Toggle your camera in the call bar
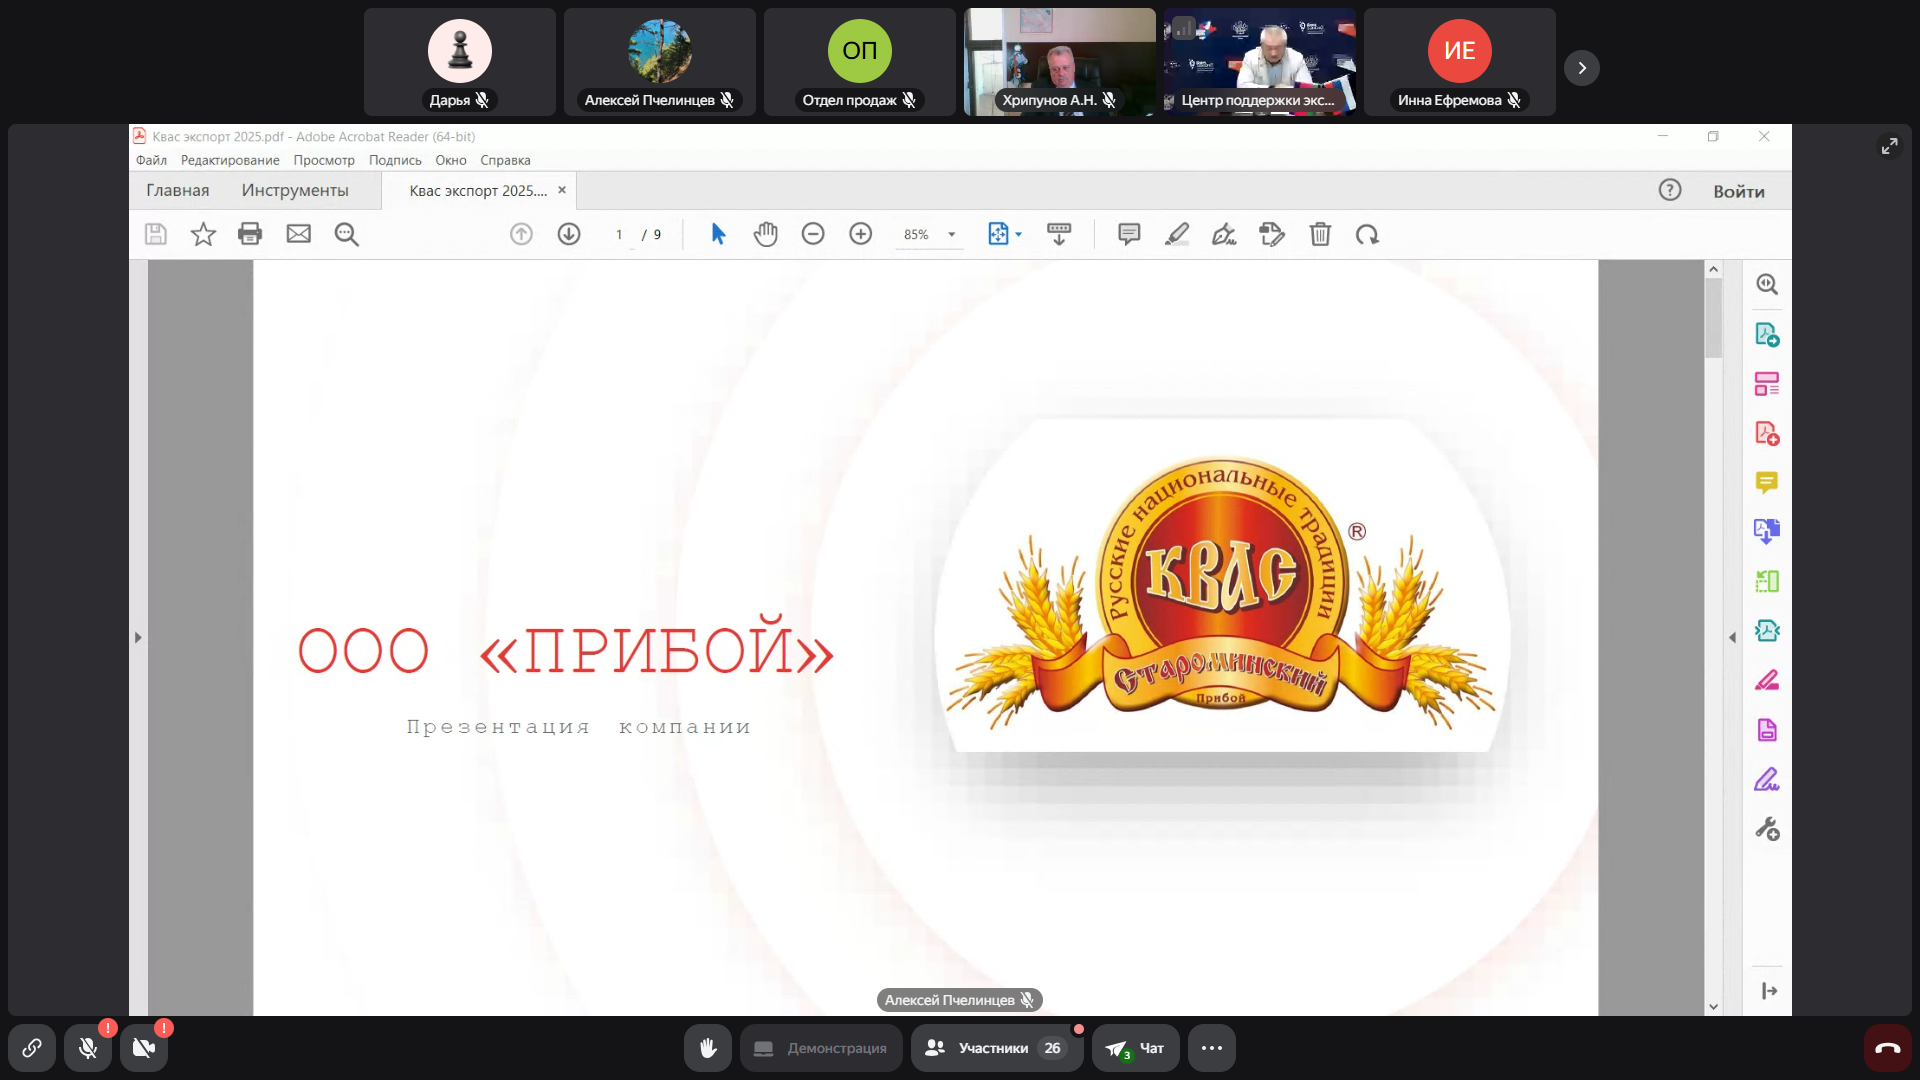Image resolution: width=1920 pixels, height=1080 pixels. pos(144,1048)
